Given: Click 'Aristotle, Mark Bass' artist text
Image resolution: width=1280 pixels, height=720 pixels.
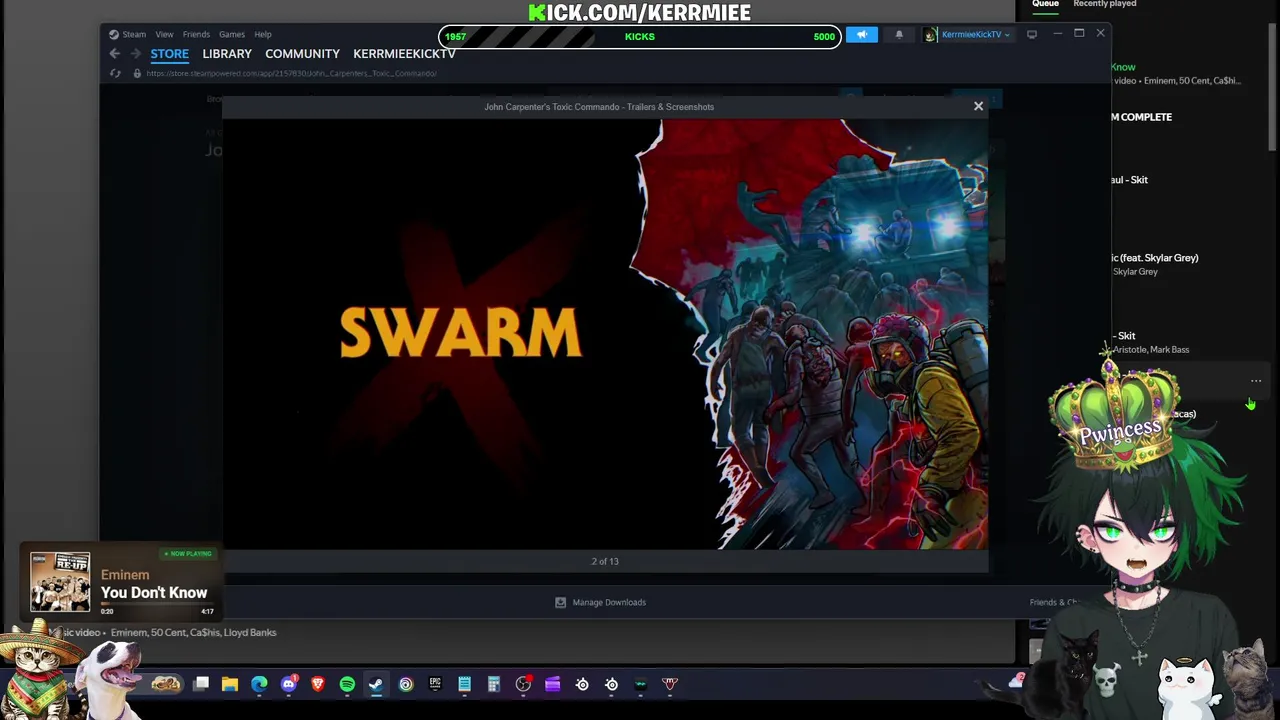Looking at the screenshot, I should [1151, 350].
